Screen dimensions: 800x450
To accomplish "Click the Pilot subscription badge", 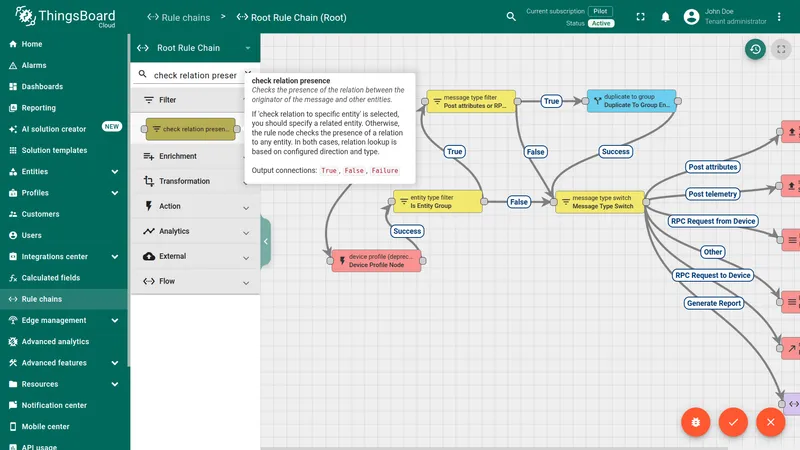I will tap(601, 11).
